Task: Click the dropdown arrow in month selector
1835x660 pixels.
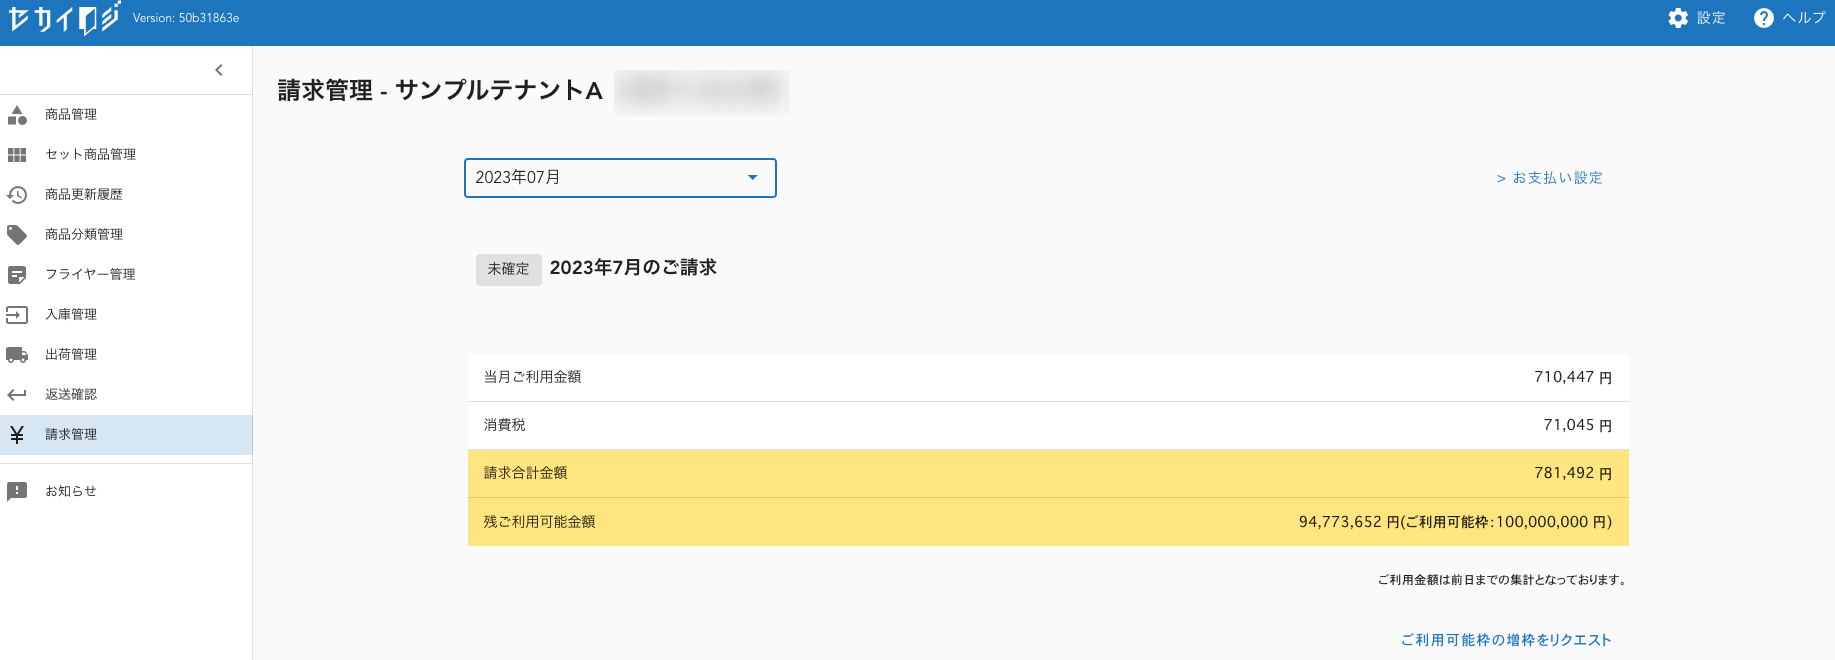Action: (x=753, y=178)
